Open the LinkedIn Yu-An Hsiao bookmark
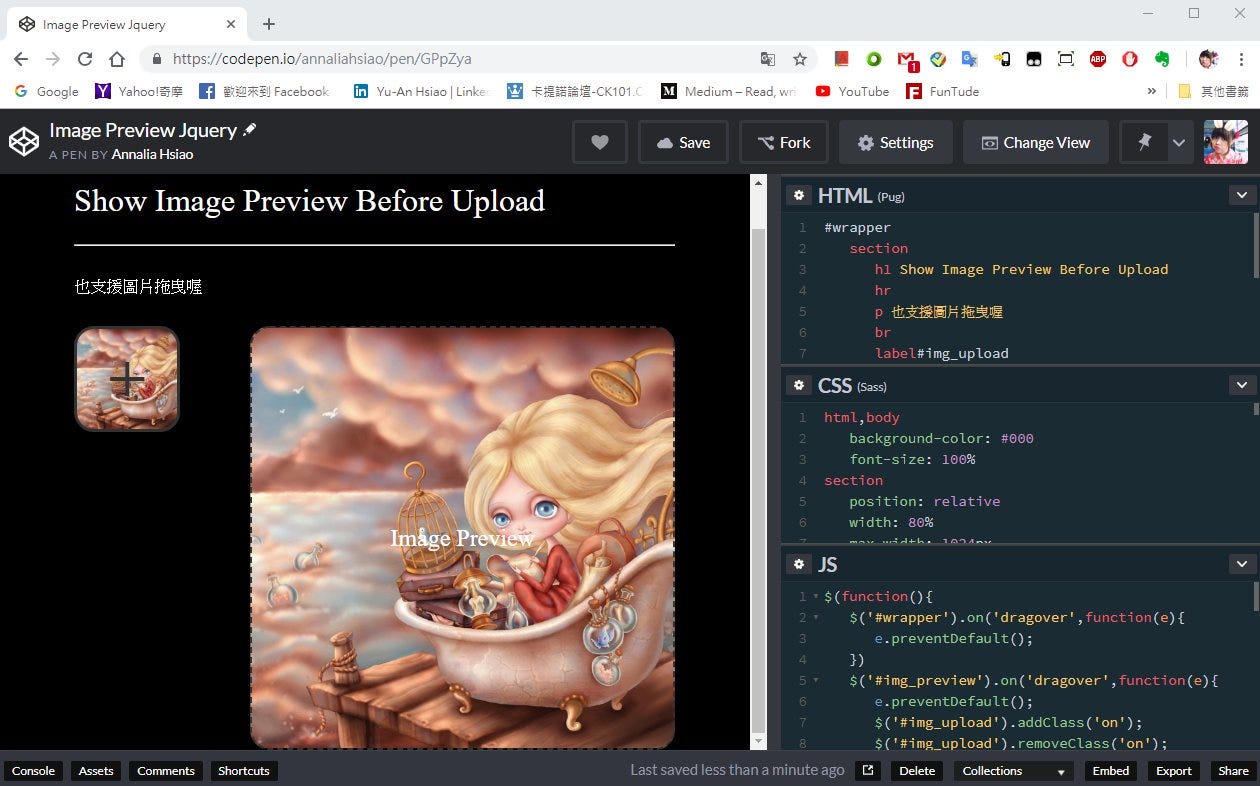Image resolution: width=1260 pixels, height=786 pixels. click(x=421, y=91)
